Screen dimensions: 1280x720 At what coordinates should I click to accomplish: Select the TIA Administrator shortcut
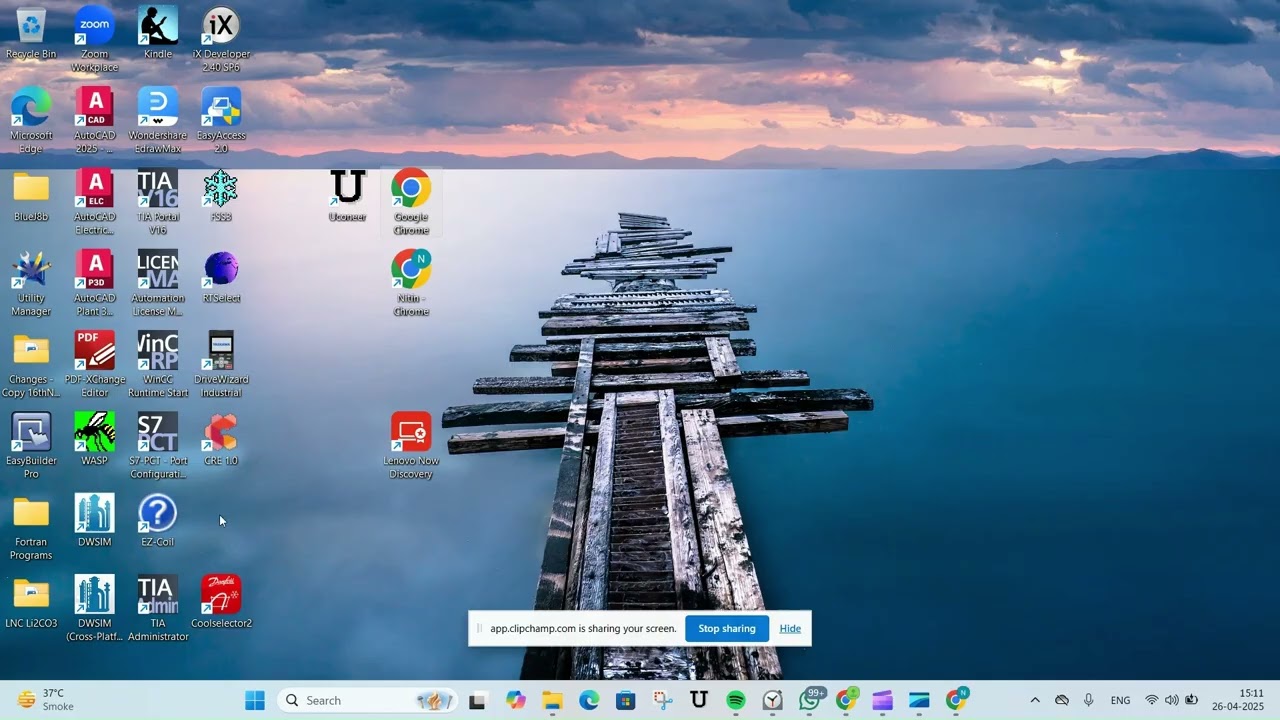point(157,609)
